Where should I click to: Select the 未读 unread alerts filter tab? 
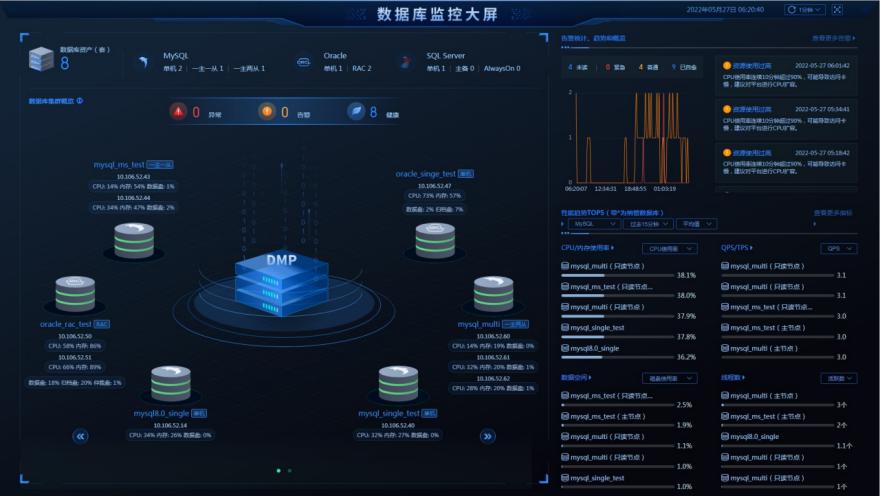point(577,67)
